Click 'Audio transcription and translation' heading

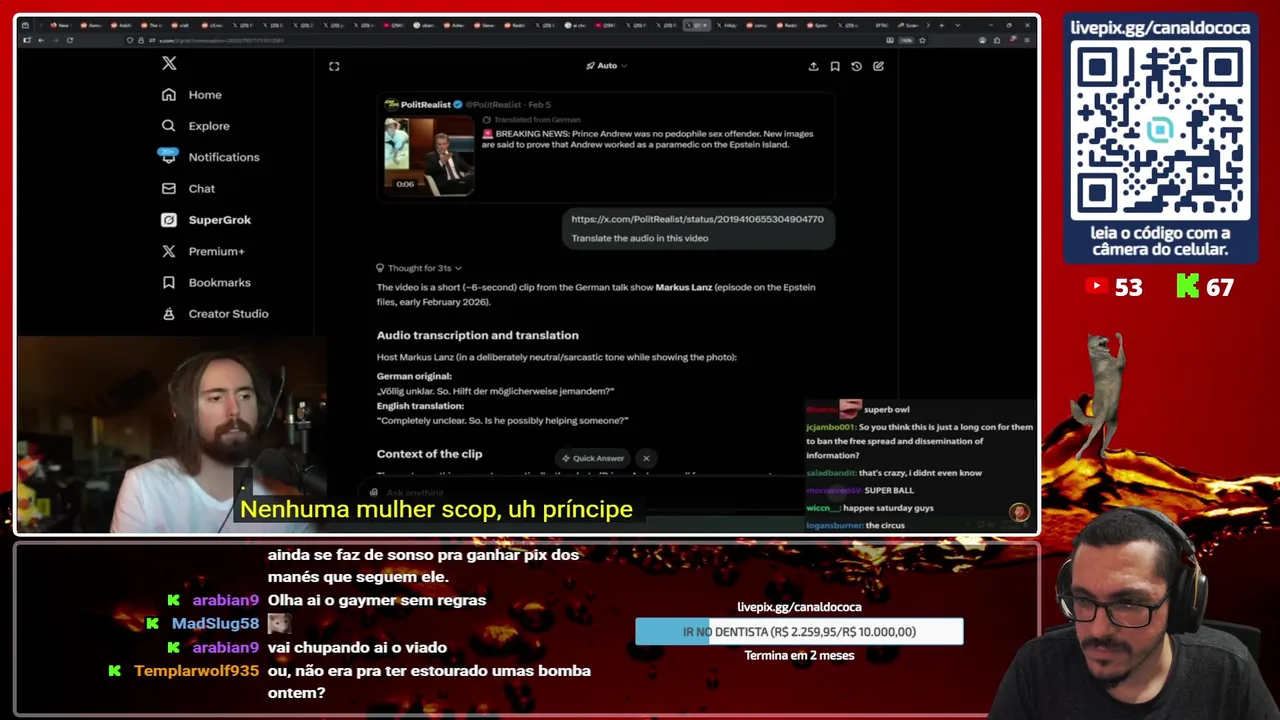[x=477, y=335]
